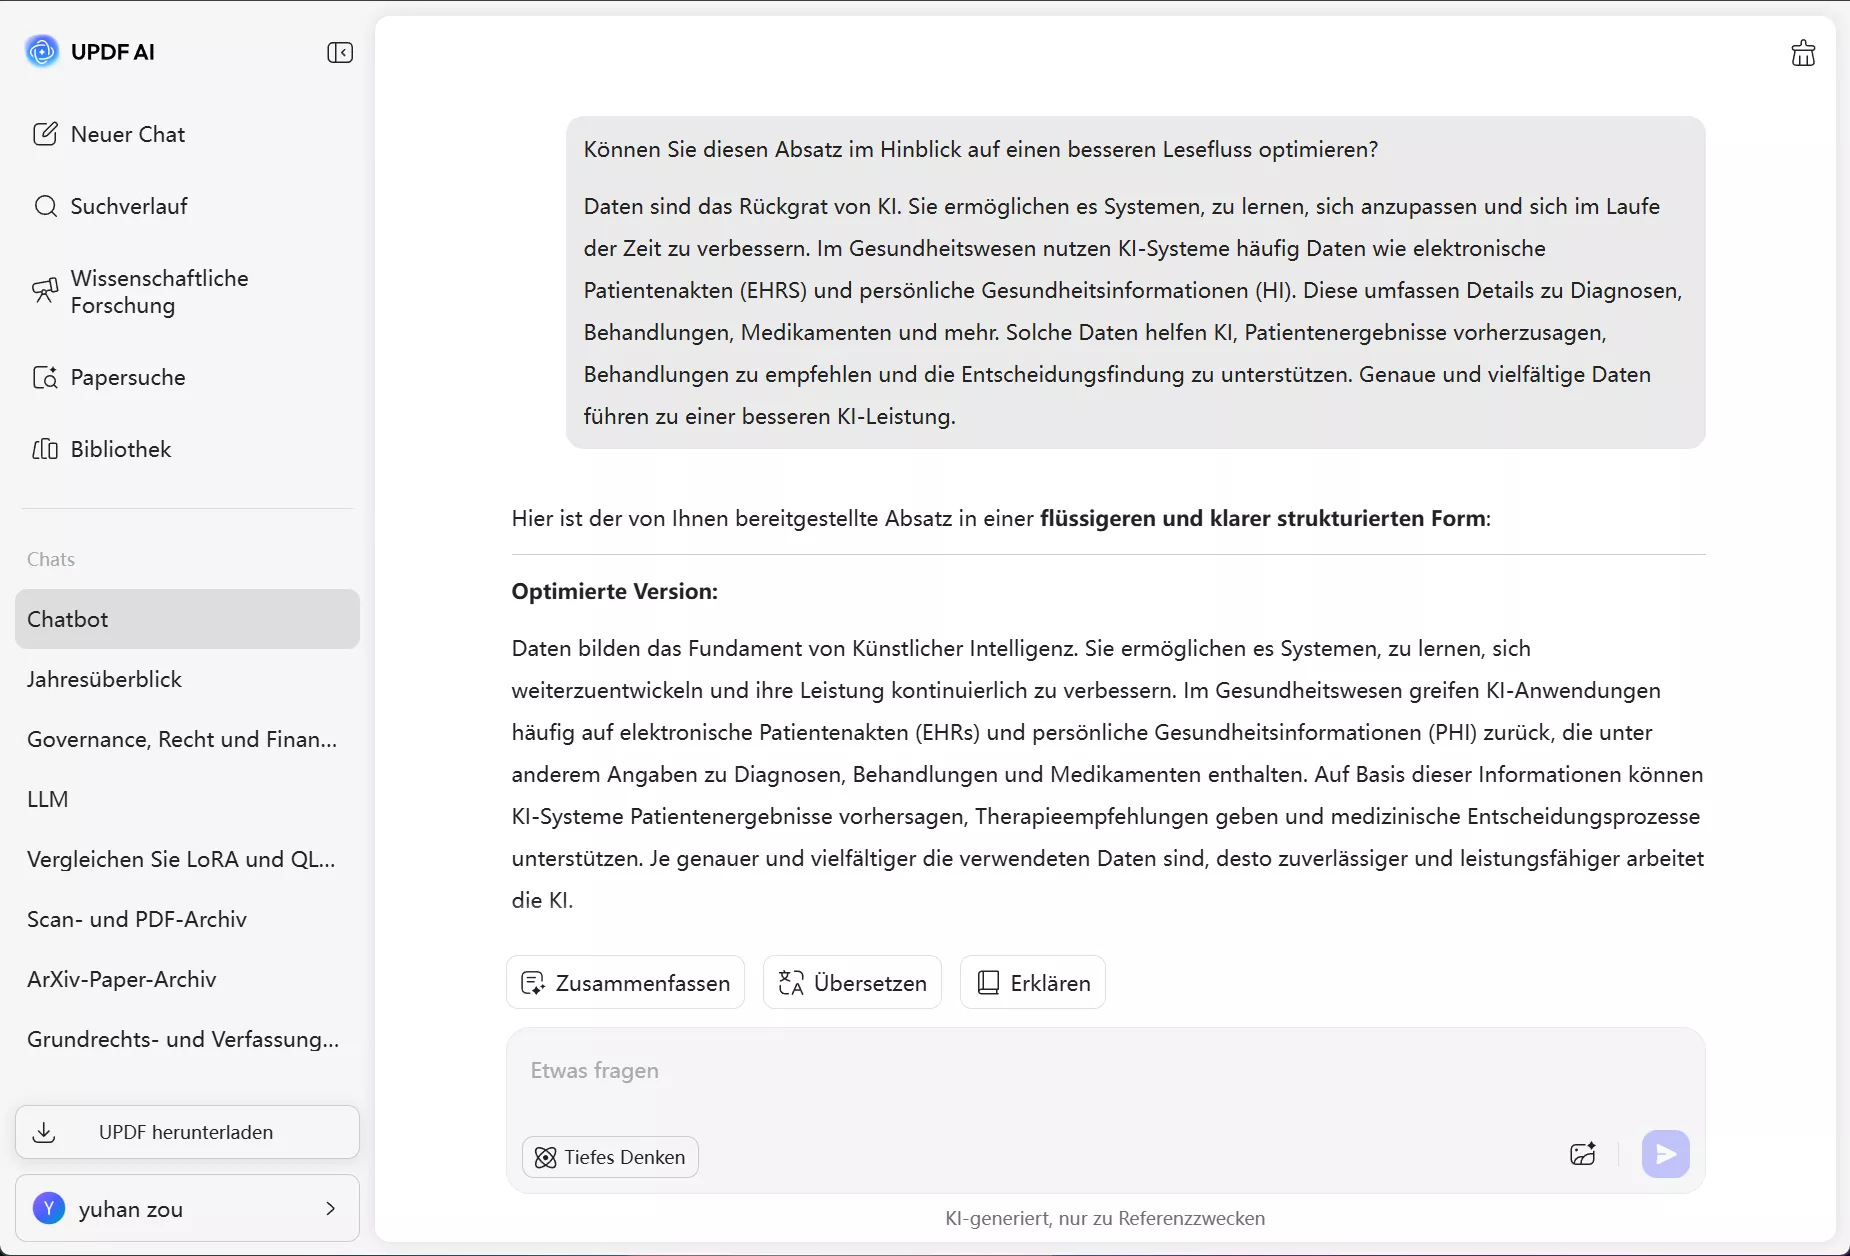
Task: Collapse the left sidebar panel
Action: pyautogui.click(x=339, y=52)
